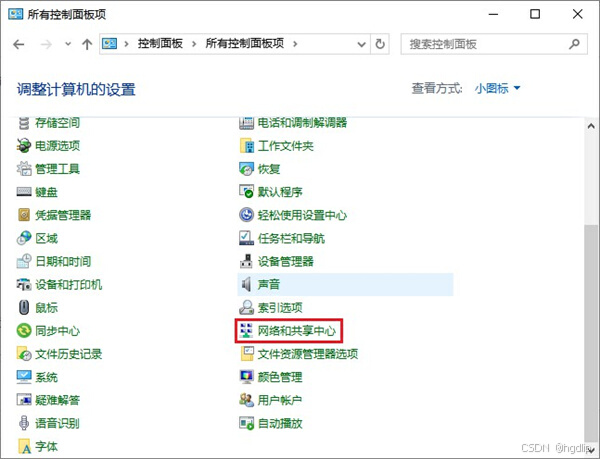This screenshot has width=600, height=459.
Task: Click the 颜色管理 monitor icon
Action: (246, 377)
